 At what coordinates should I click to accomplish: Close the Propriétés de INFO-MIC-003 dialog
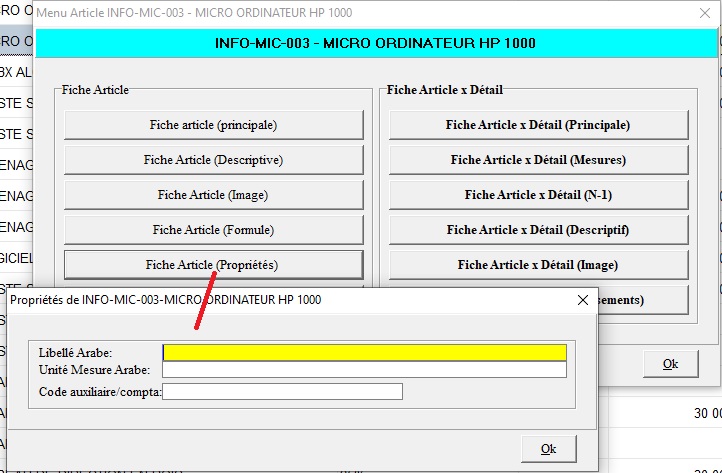(583, 299)
